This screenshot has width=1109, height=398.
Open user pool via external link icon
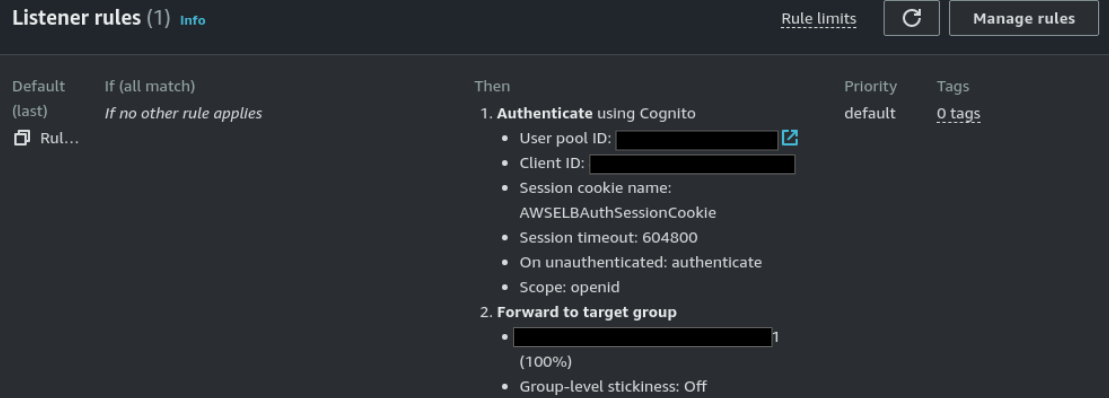[x=789, y=138]
